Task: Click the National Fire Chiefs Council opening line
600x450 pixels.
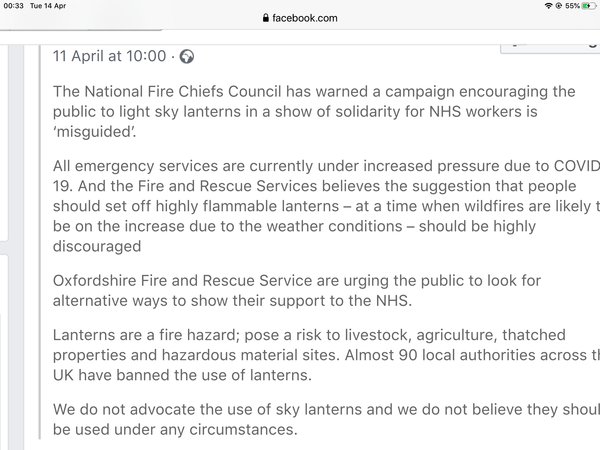Action: [314, 92]
